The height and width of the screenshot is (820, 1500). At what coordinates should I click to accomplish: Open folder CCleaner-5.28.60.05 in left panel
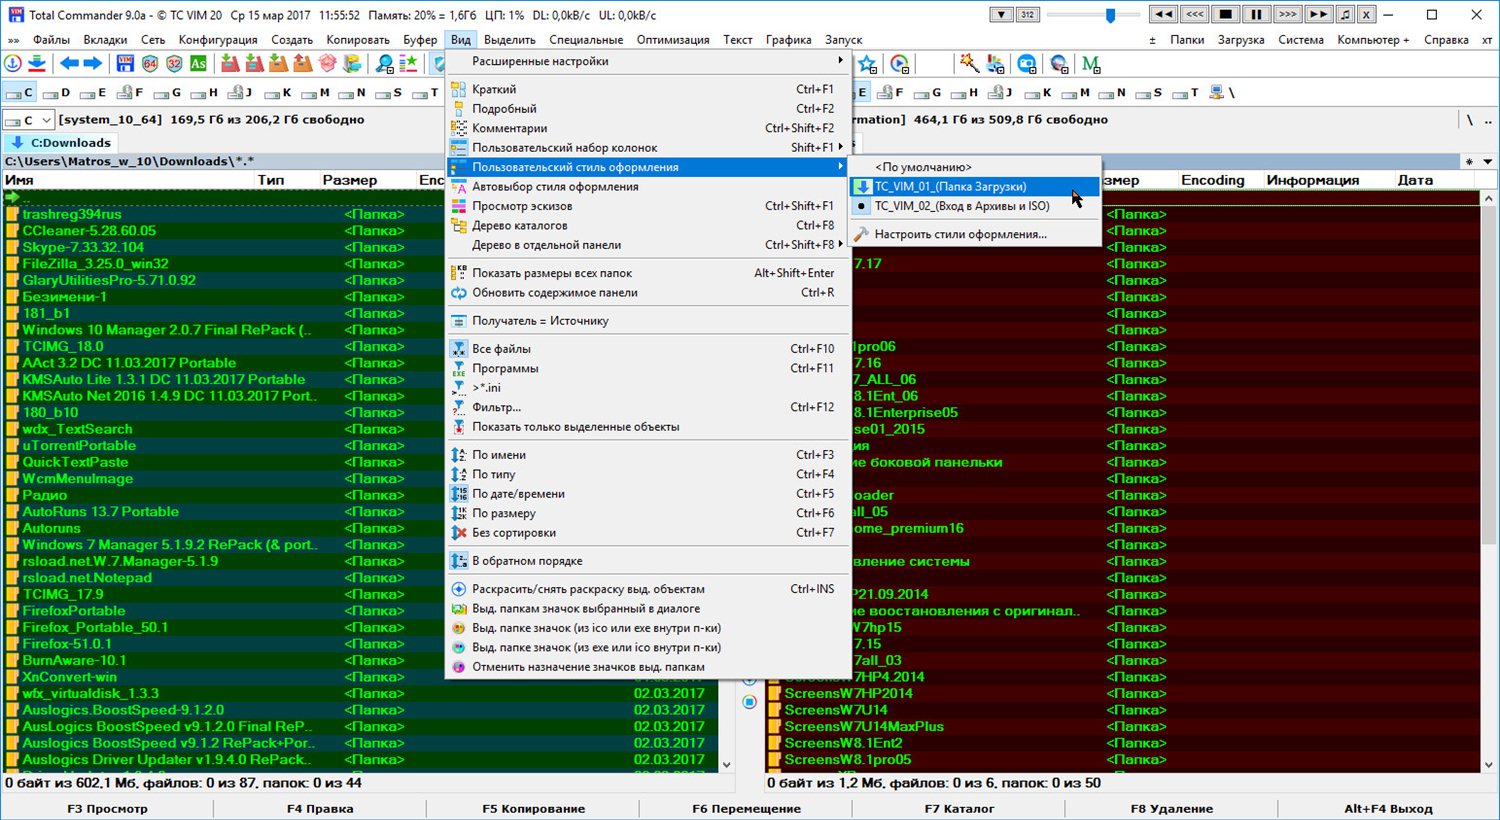pos(89,231)
